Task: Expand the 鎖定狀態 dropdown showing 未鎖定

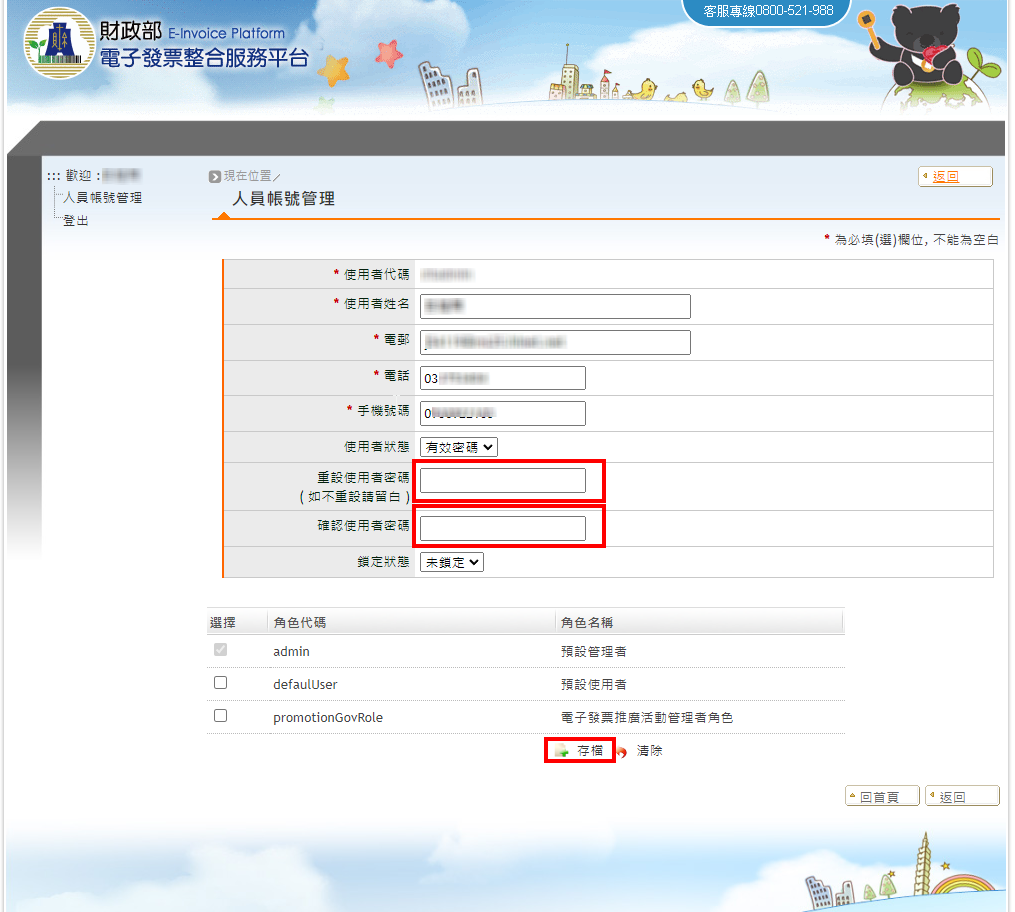Action: click(452, 562)
